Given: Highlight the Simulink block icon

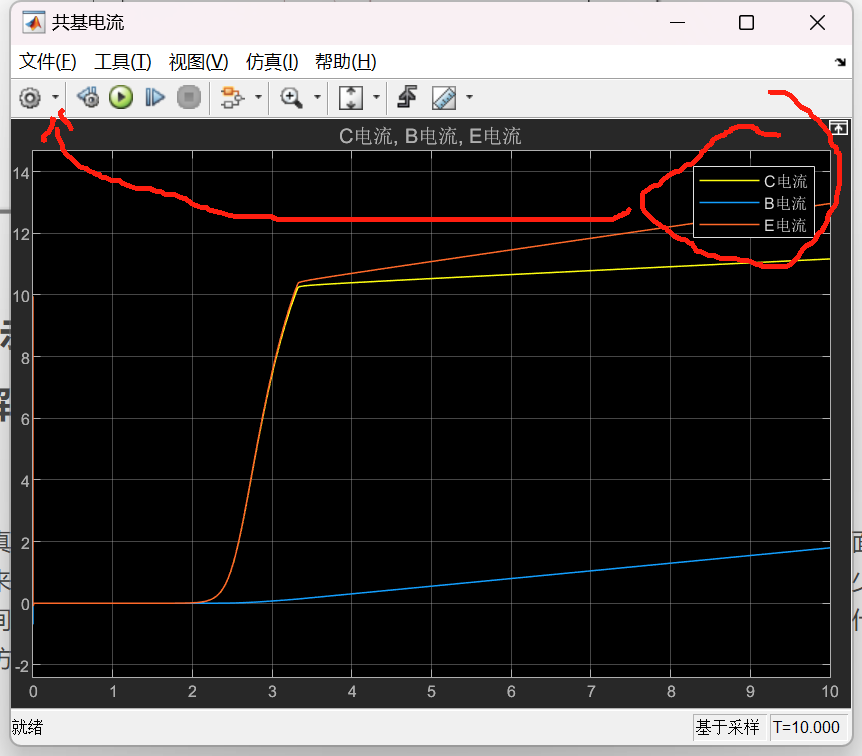Looking at the screenshot, I should point(232,98).
